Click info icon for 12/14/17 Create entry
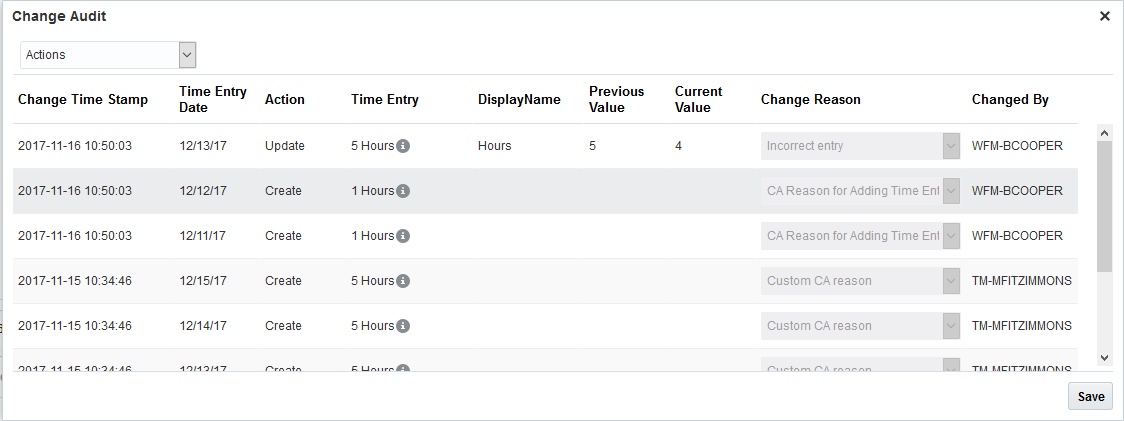The width and height of the screenshot is (1124, 421). click(403, 326)
